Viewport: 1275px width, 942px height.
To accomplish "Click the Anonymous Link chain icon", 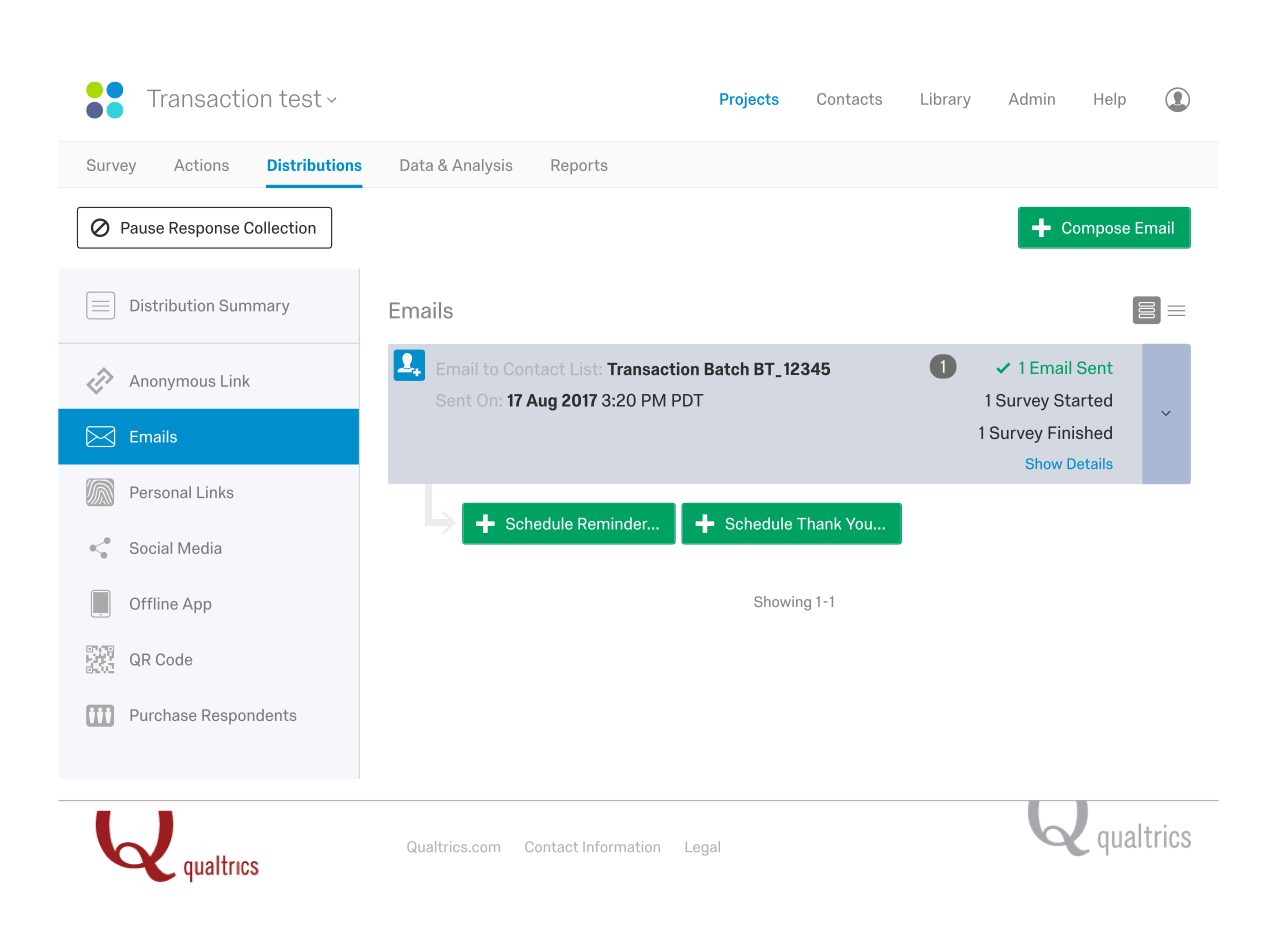I will [100, 381].
